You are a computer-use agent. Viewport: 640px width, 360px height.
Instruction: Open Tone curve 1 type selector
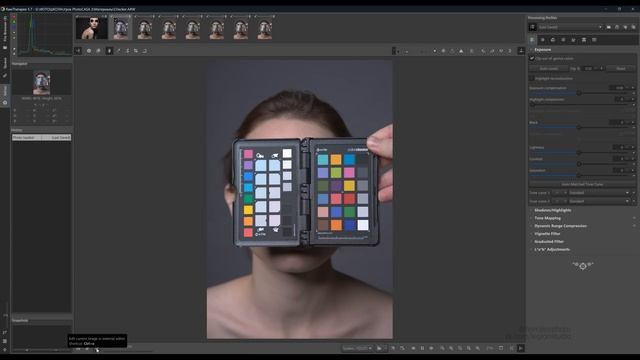coord(559,193)
